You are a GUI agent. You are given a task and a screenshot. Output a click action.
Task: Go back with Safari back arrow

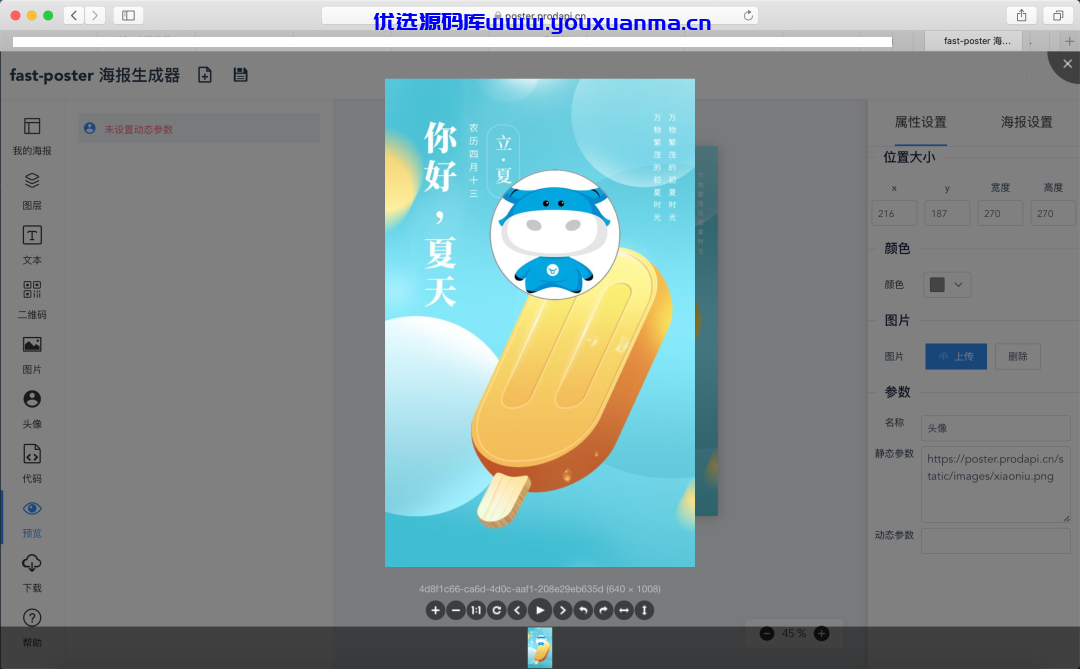(74, 15)
